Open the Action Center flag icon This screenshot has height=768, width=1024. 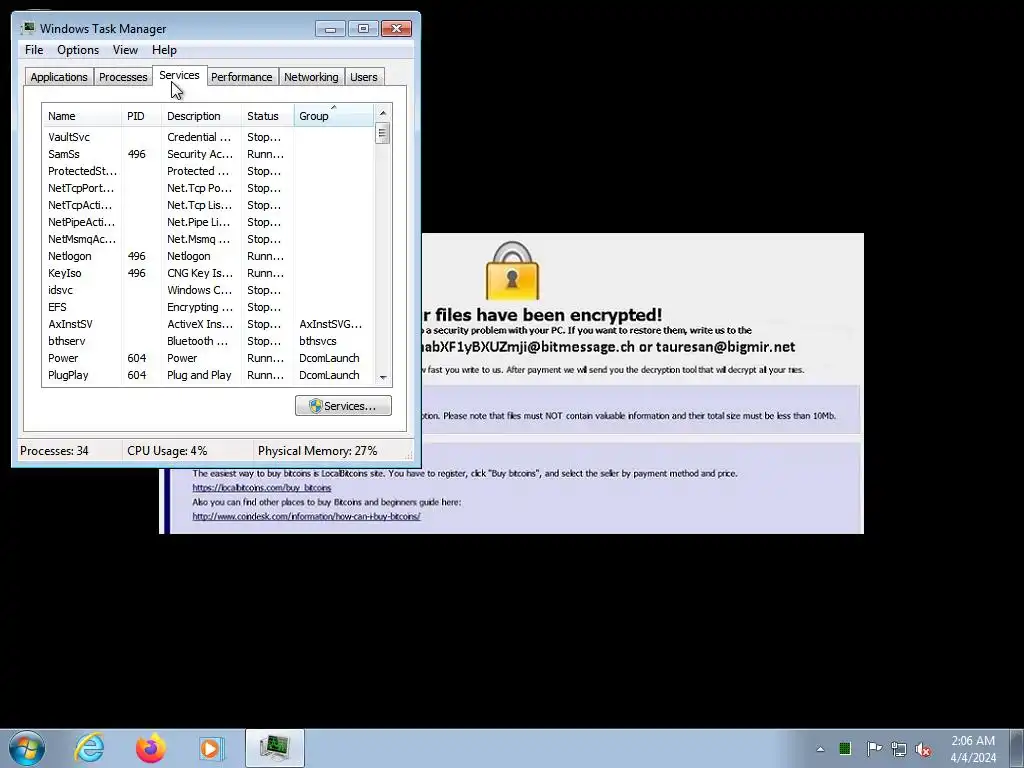(874, 748)
